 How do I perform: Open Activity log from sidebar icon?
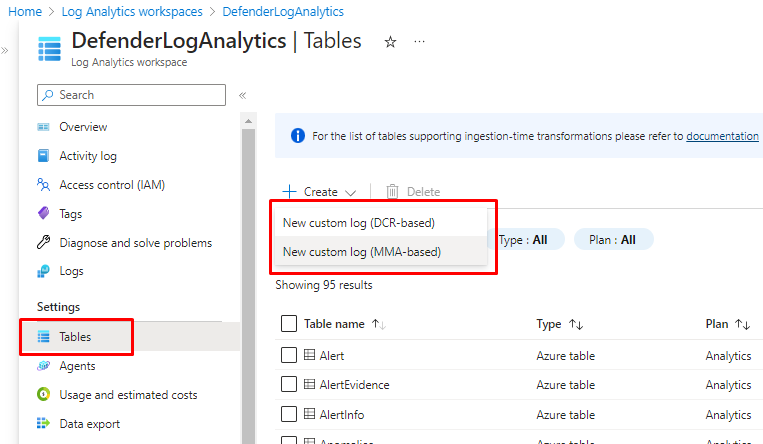tap(43, 156)
